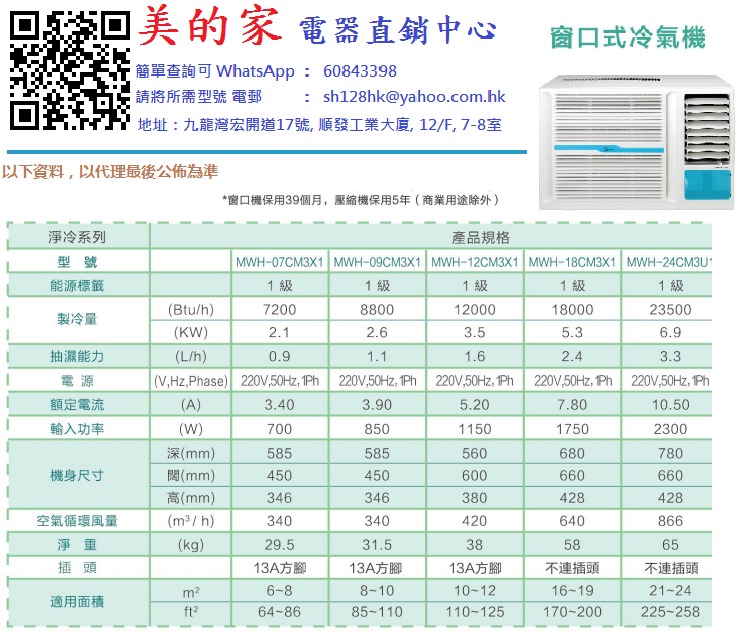
Task: Click the 8800 Btu/h value
Action: click(x=377, y=310)
